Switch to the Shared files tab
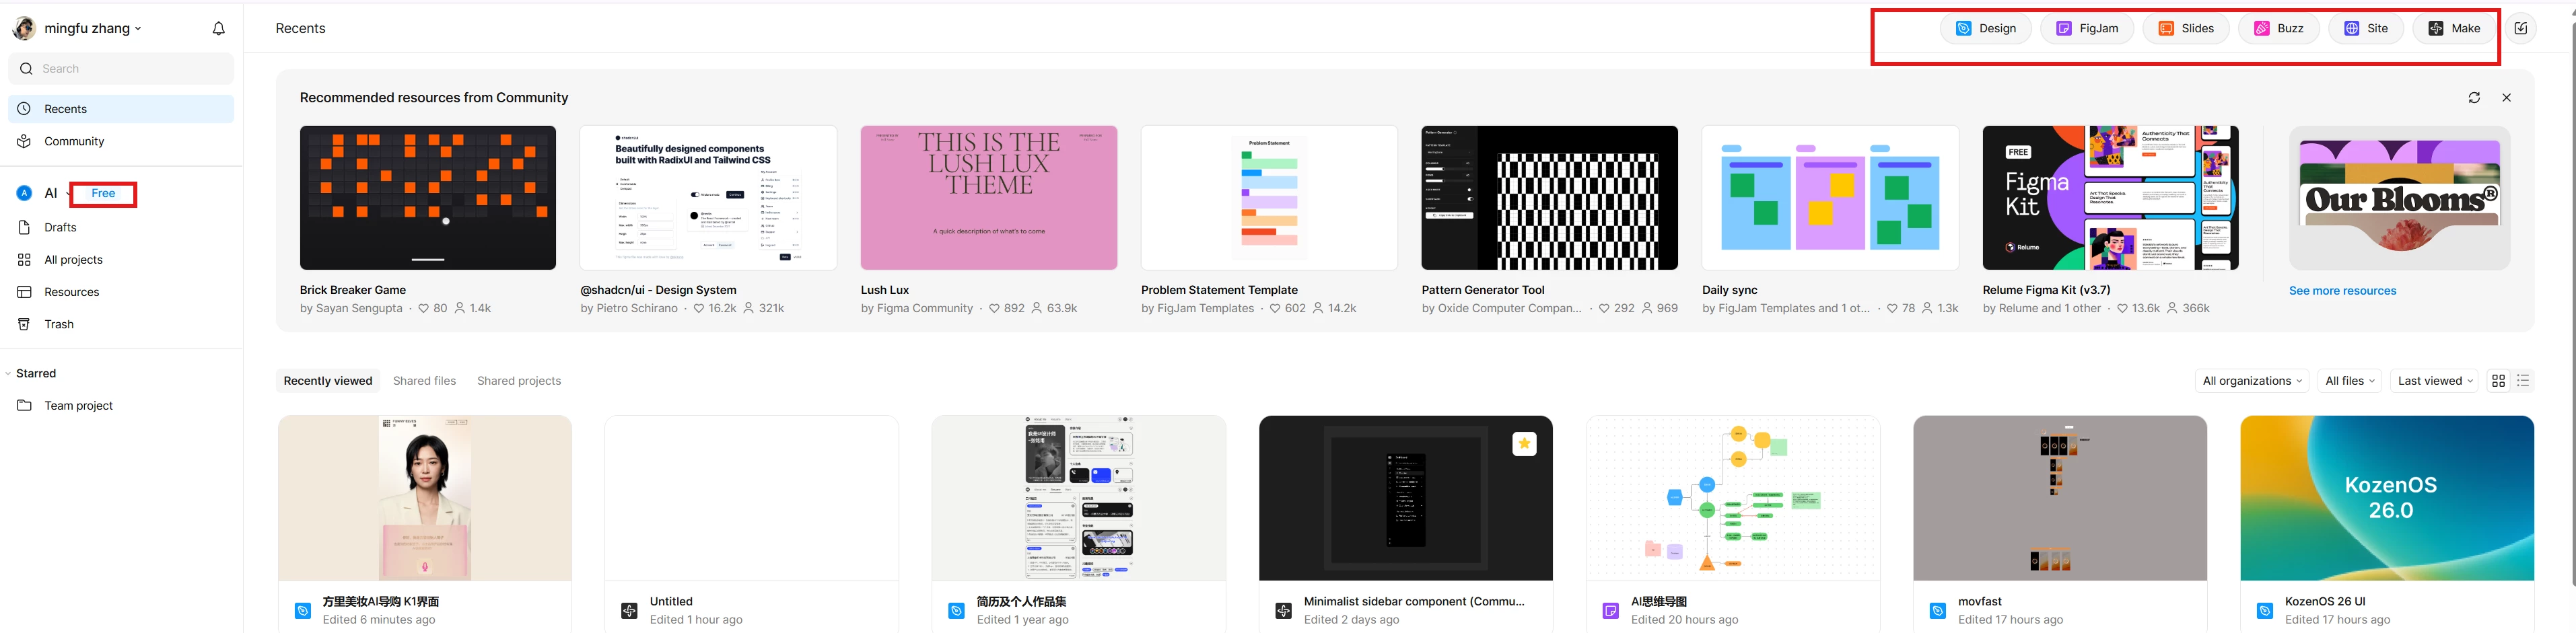The height and width of the screenshot is (633, 2576). point(424,381)
